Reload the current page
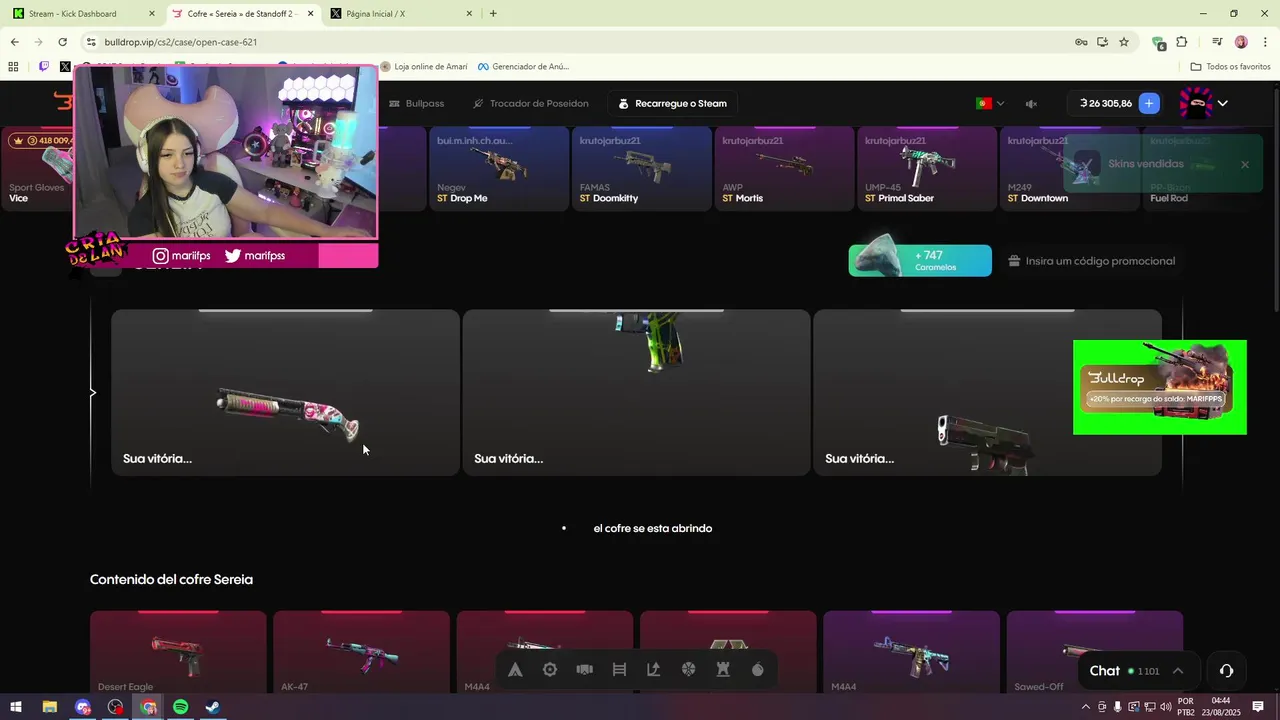The width and height of the screenshot is (1280, 720). [62, 42]
